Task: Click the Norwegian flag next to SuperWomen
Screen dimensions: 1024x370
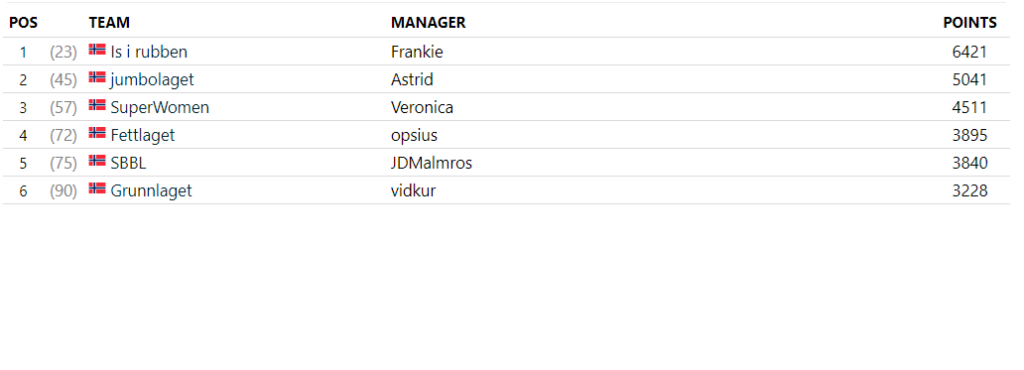Action: 97,105
